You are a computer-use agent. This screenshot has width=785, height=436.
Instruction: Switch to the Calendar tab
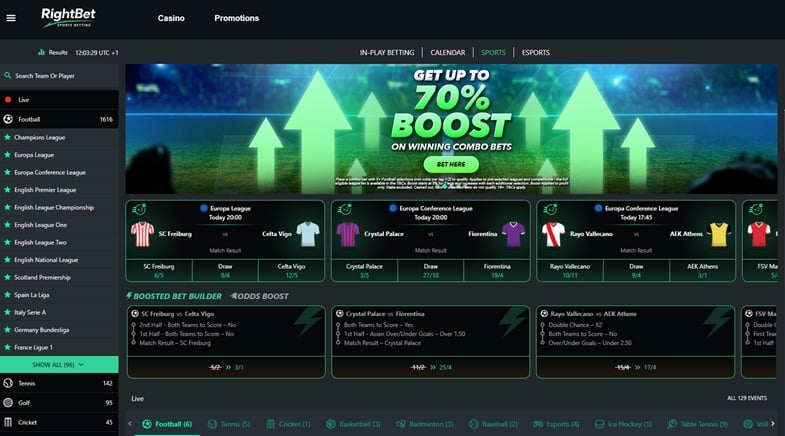point(448,53)
